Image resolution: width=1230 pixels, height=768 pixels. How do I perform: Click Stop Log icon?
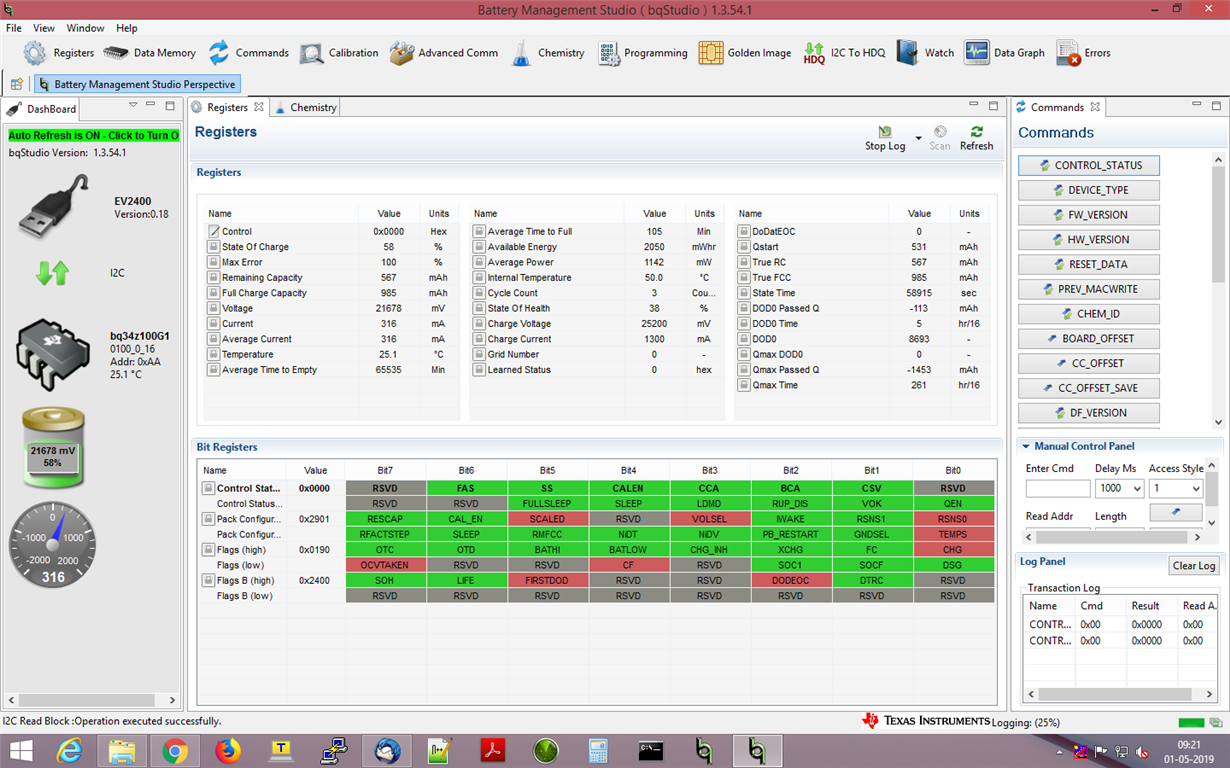tap(885, 132)
